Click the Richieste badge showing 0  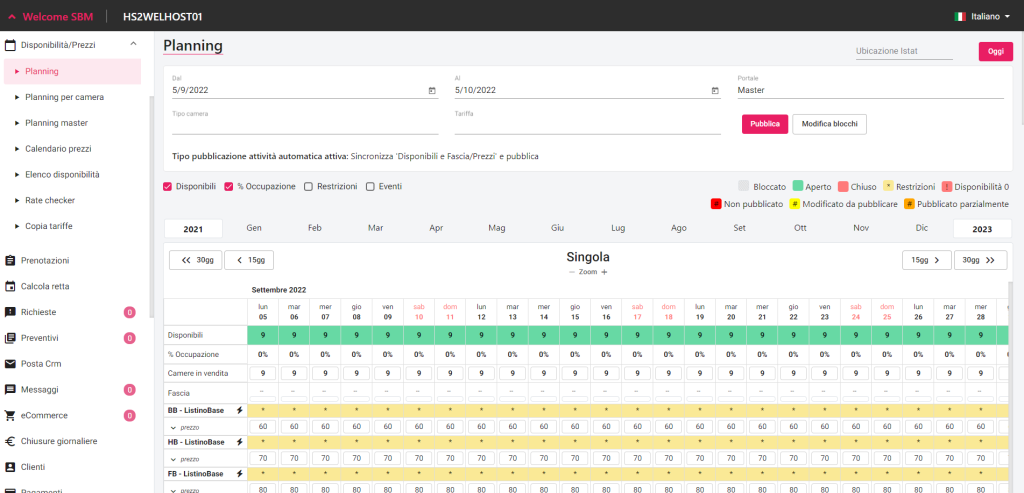coord(129,313)
